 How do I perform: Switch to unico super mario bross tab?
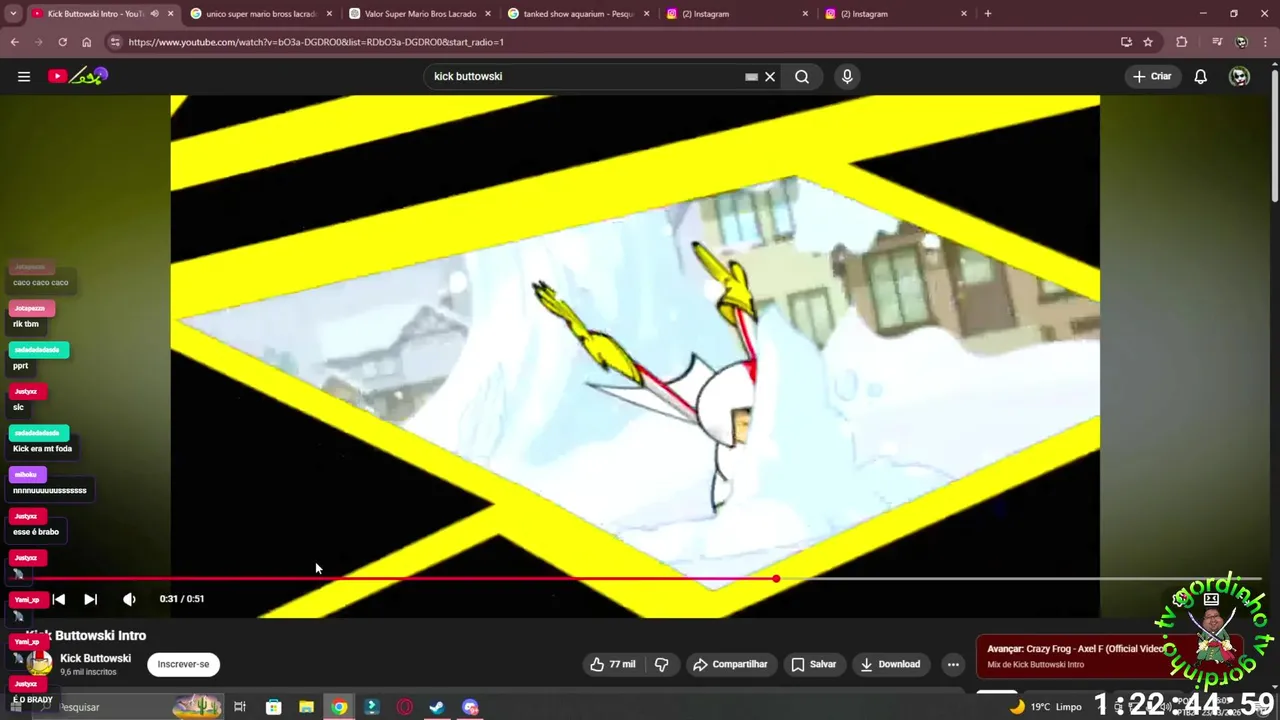(260, 14)
